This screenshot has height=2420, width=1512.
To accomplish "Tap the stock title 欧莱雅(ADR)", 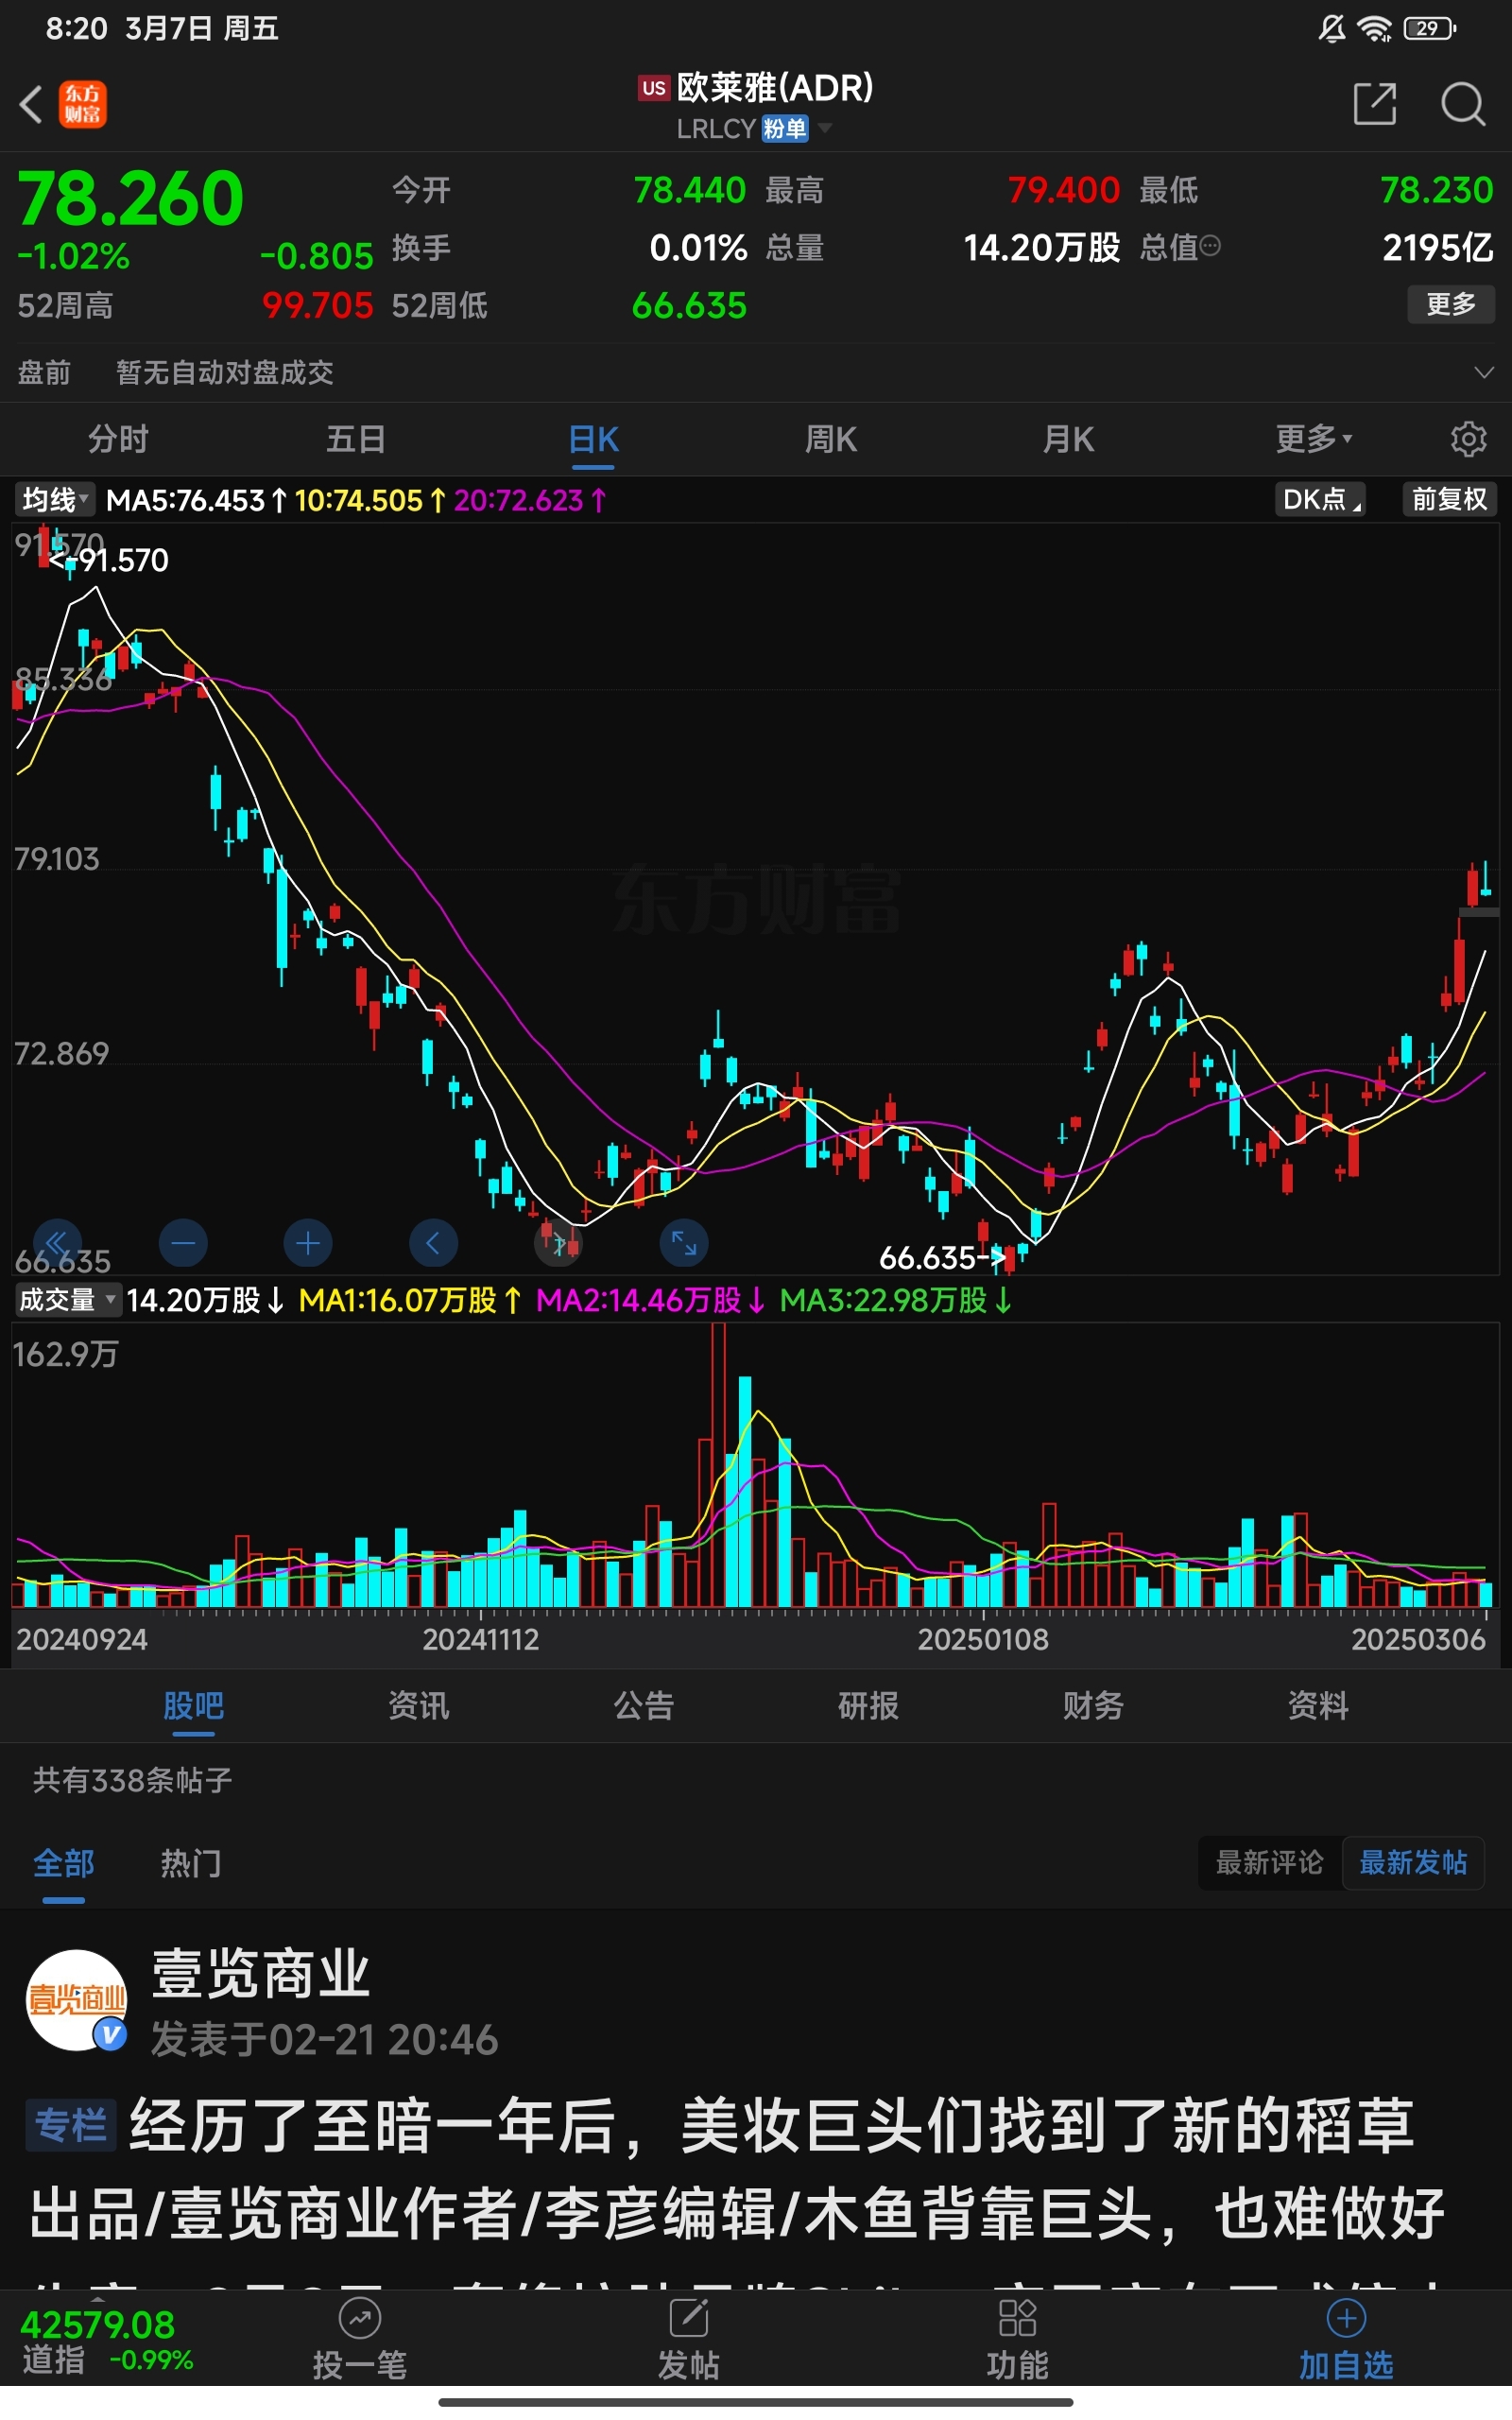I will click(x=775, y=87).
